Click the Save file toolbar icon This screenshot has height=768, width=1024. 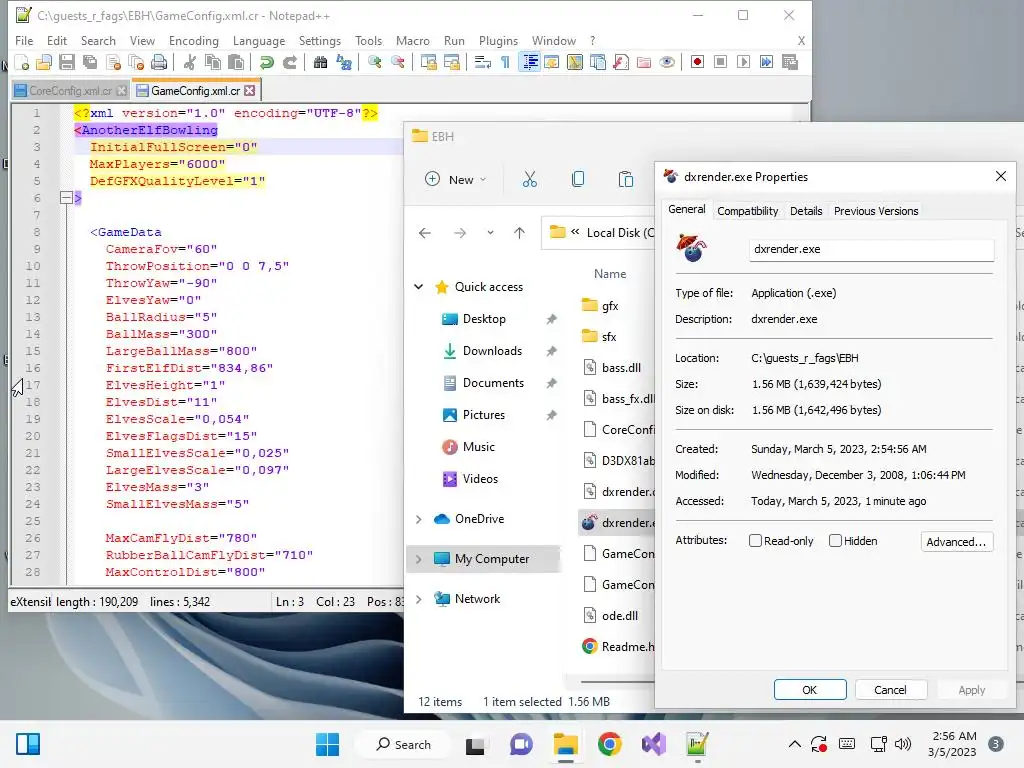tap(67, 62)
